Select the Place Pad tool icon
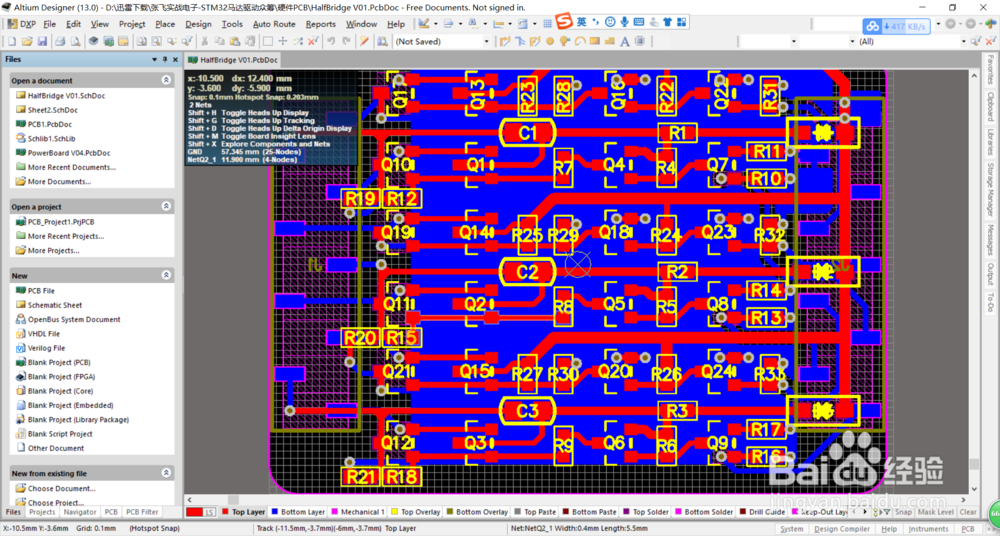Viewport: 1000px width, 536px height. click(x=550, y=41)
